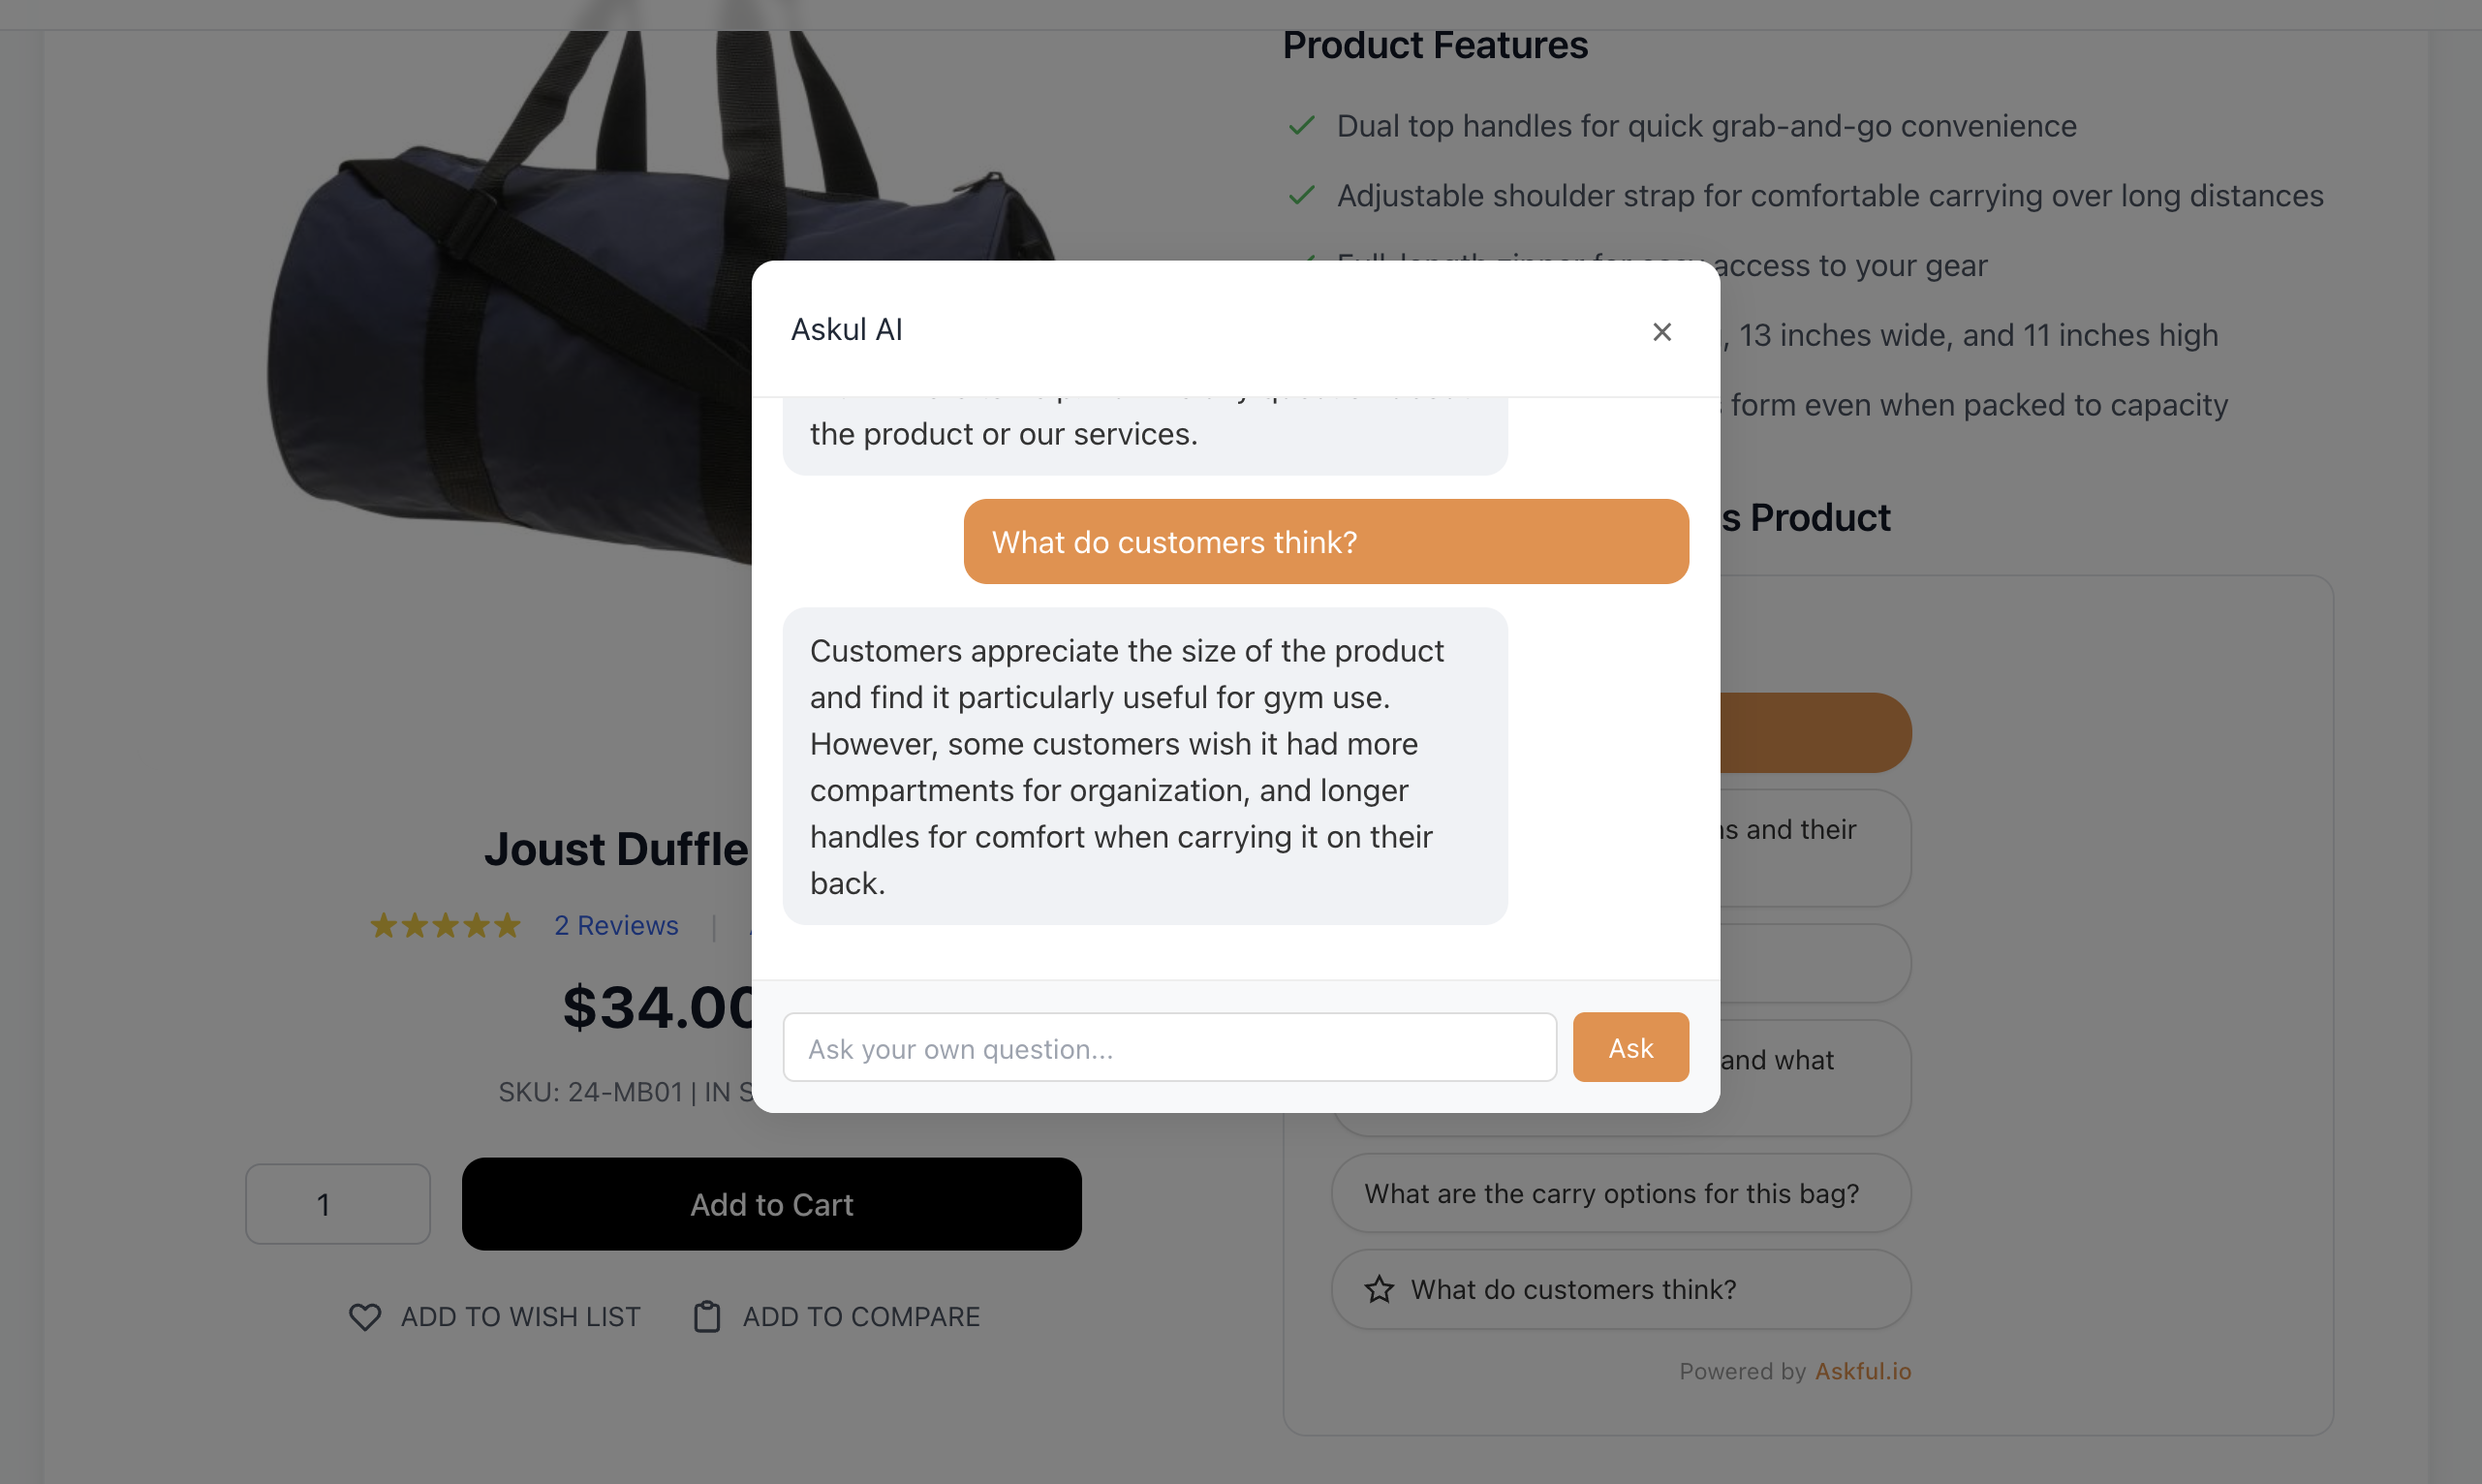Click the AI reply about customer opinions
The image size is (2482, 1484).
click(1144, 766)
